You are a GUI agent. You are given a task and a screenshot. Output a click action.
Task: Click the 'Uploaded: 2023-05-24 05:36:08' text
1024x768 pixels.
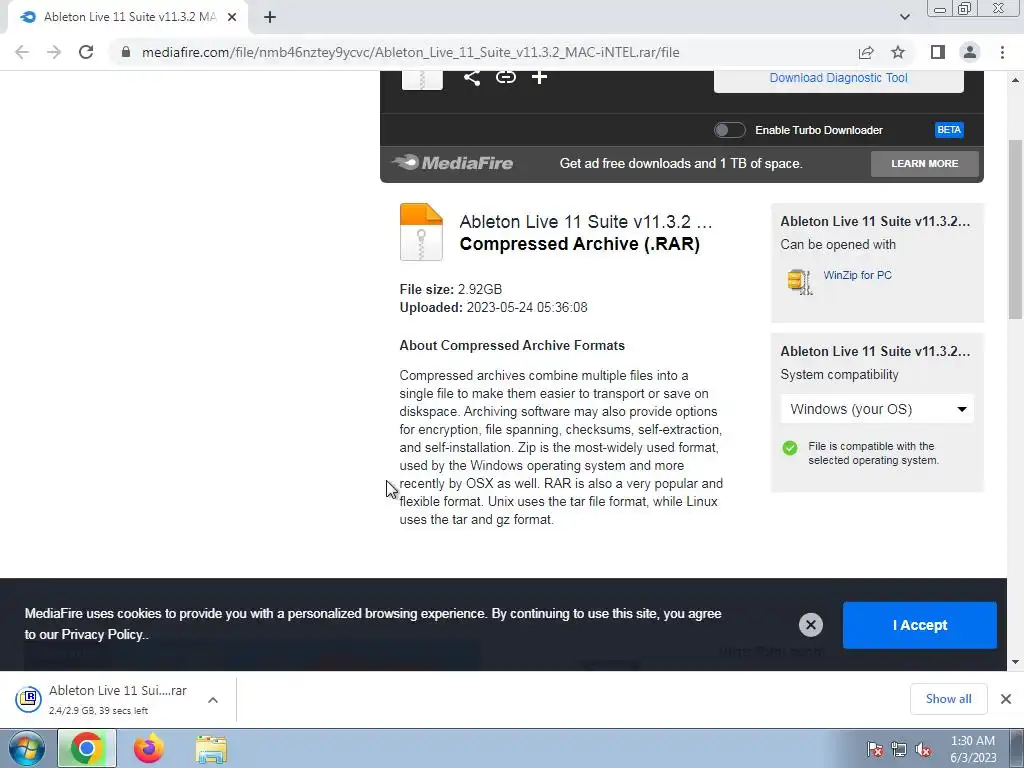[493, 308]
